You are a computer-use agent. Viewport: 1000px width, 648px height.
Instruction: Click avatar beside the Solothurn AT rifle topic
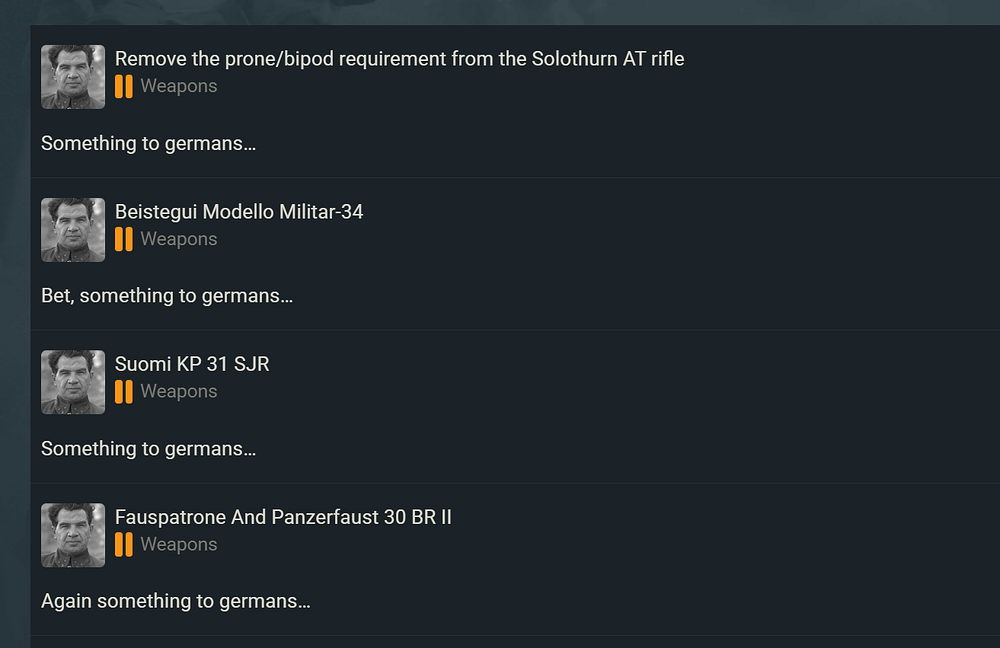point(73,77)
